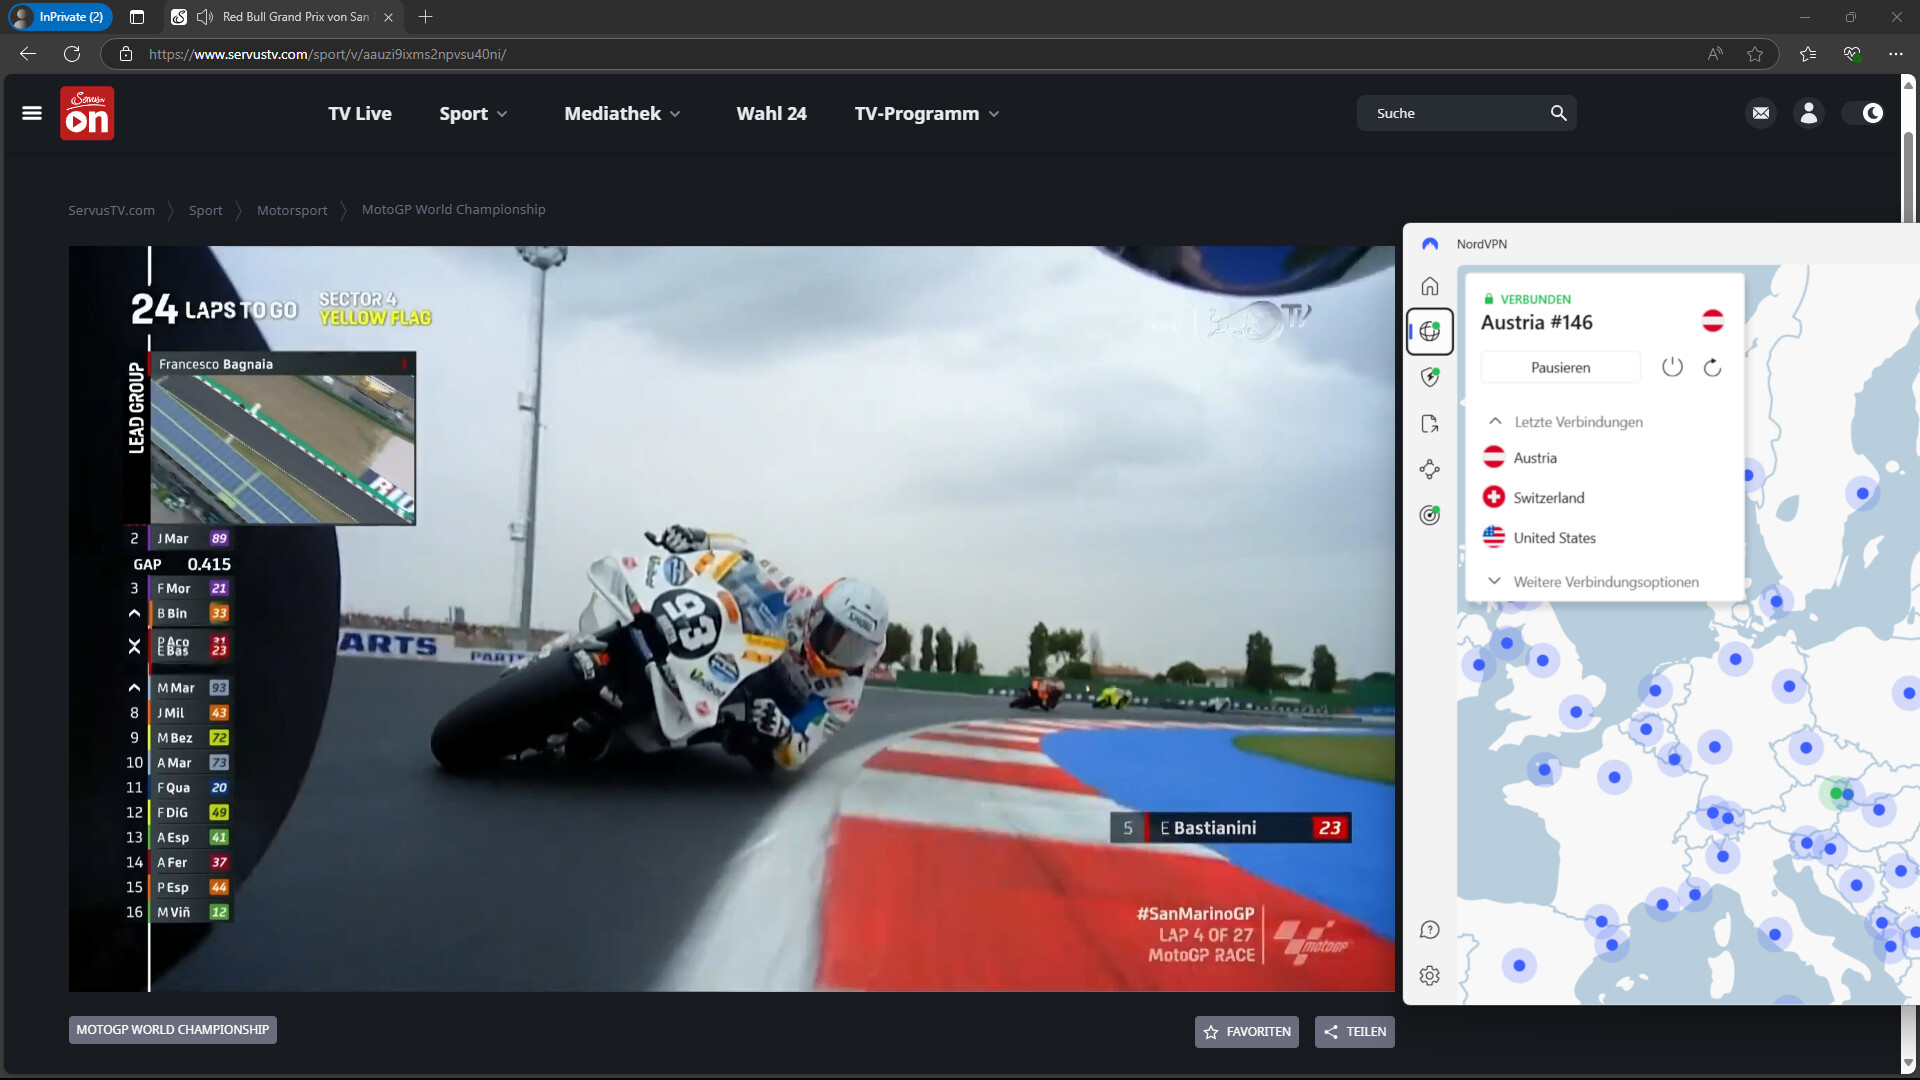Open the TV Live menu item
The height and width of the screenshot is (1080, 1920).
click(x=360, y=114)
